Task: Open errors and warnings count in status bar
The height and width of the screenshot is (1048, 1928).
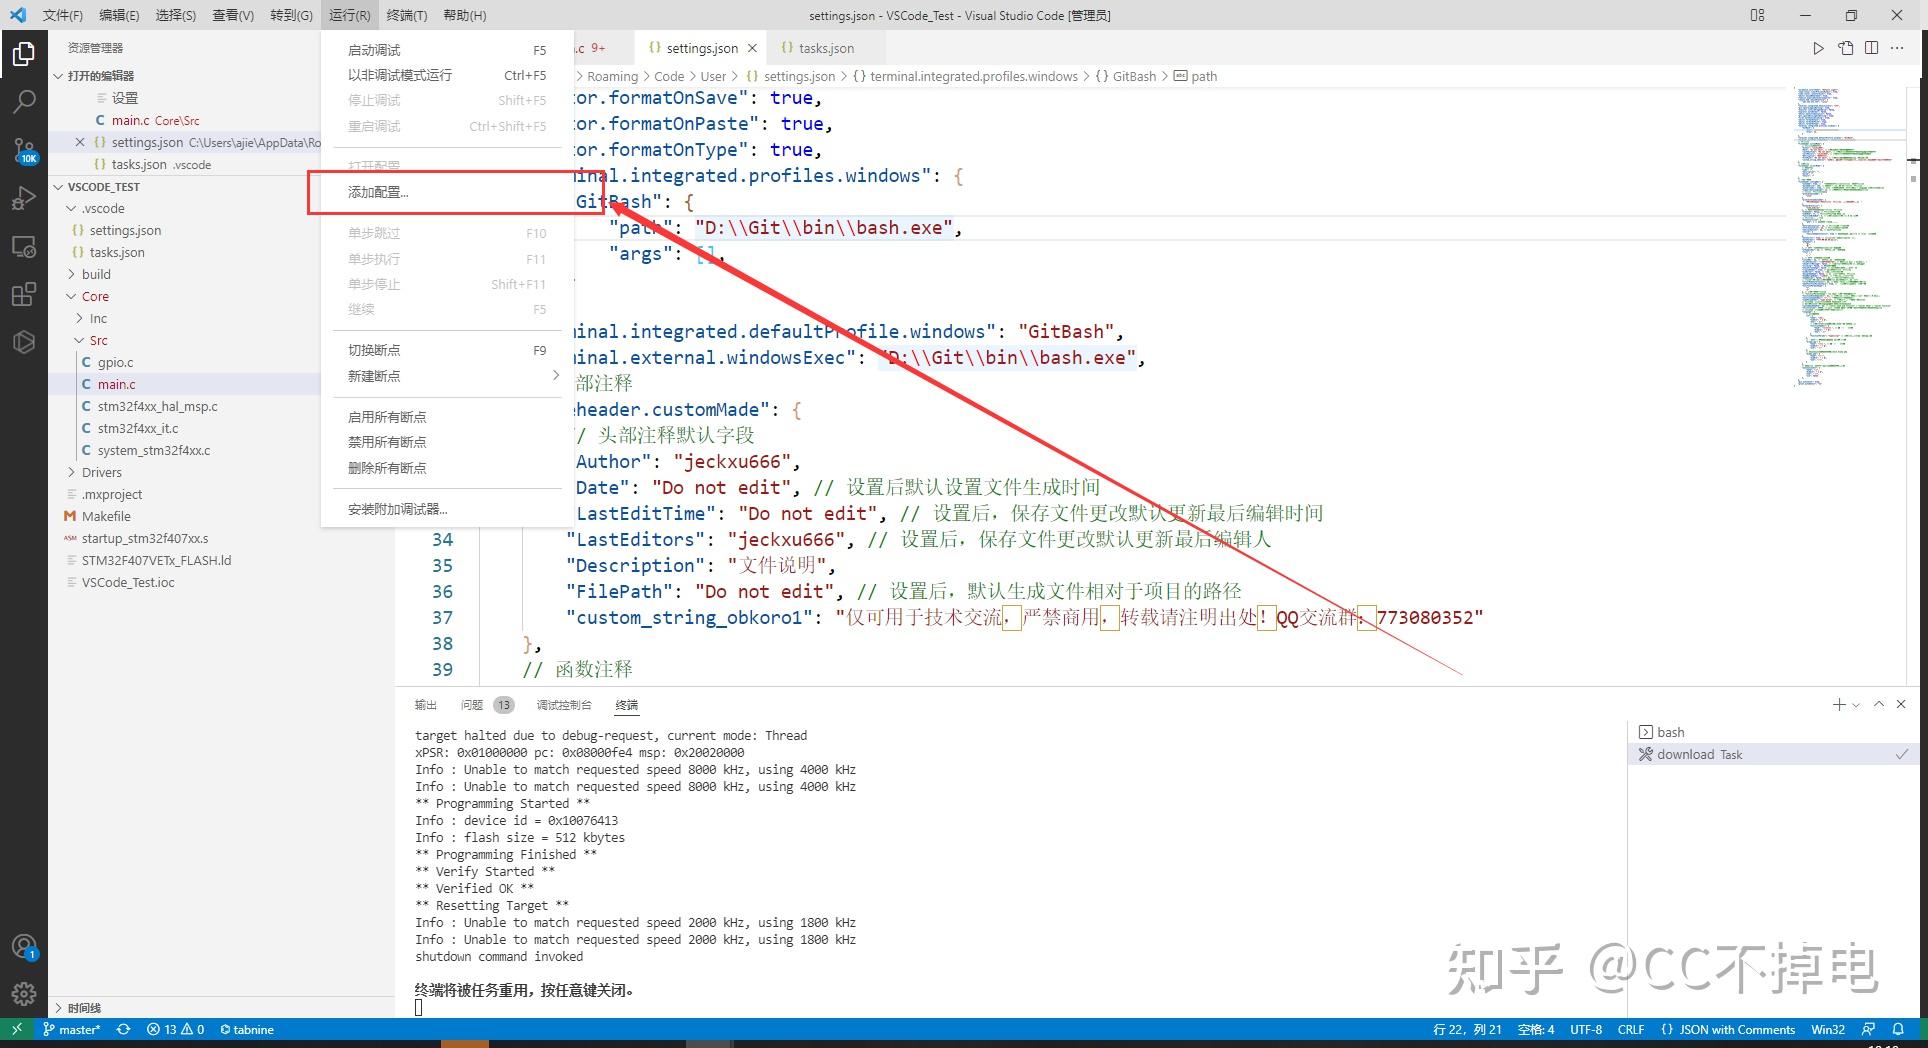Action: point(175,1029)
